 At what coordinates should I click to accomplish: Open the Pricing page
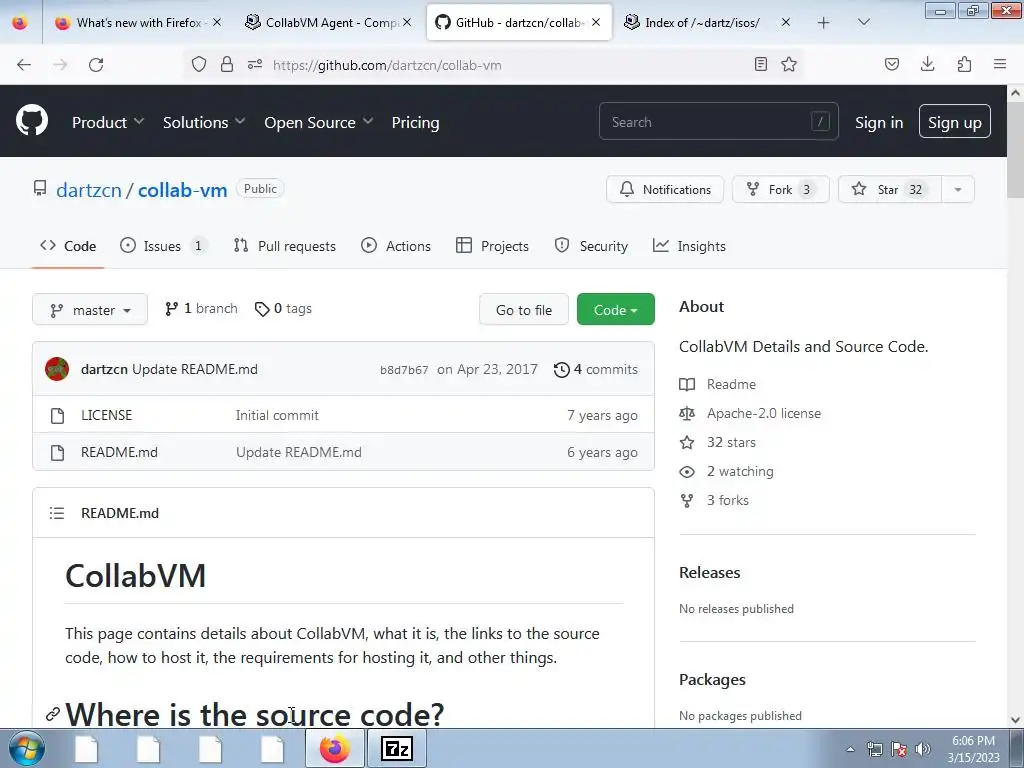[415, 122]
